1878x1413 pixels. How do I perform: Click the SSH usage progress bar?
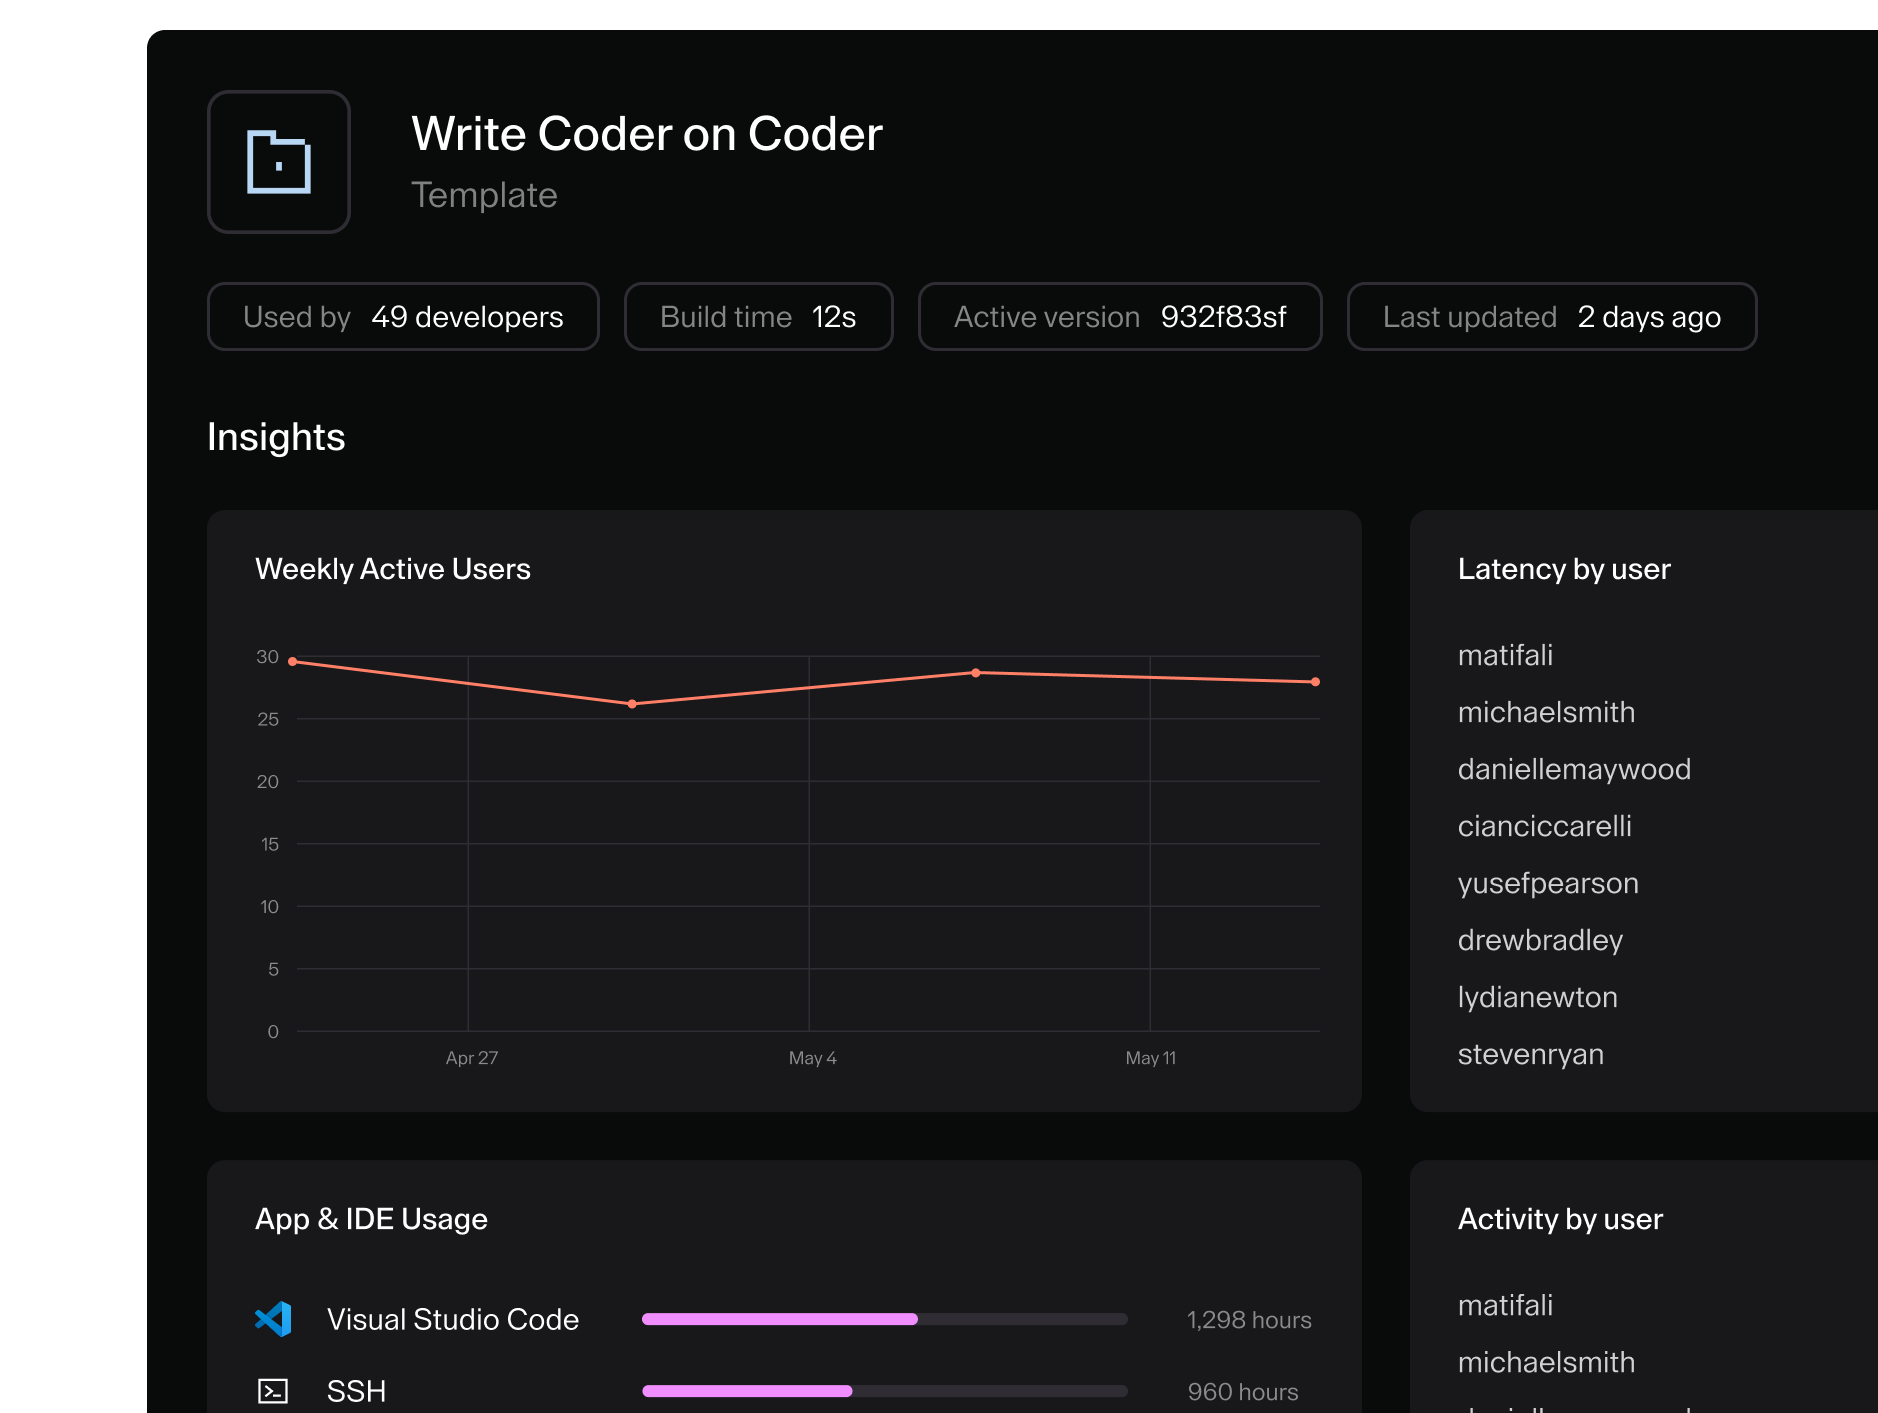[884, 1390]
